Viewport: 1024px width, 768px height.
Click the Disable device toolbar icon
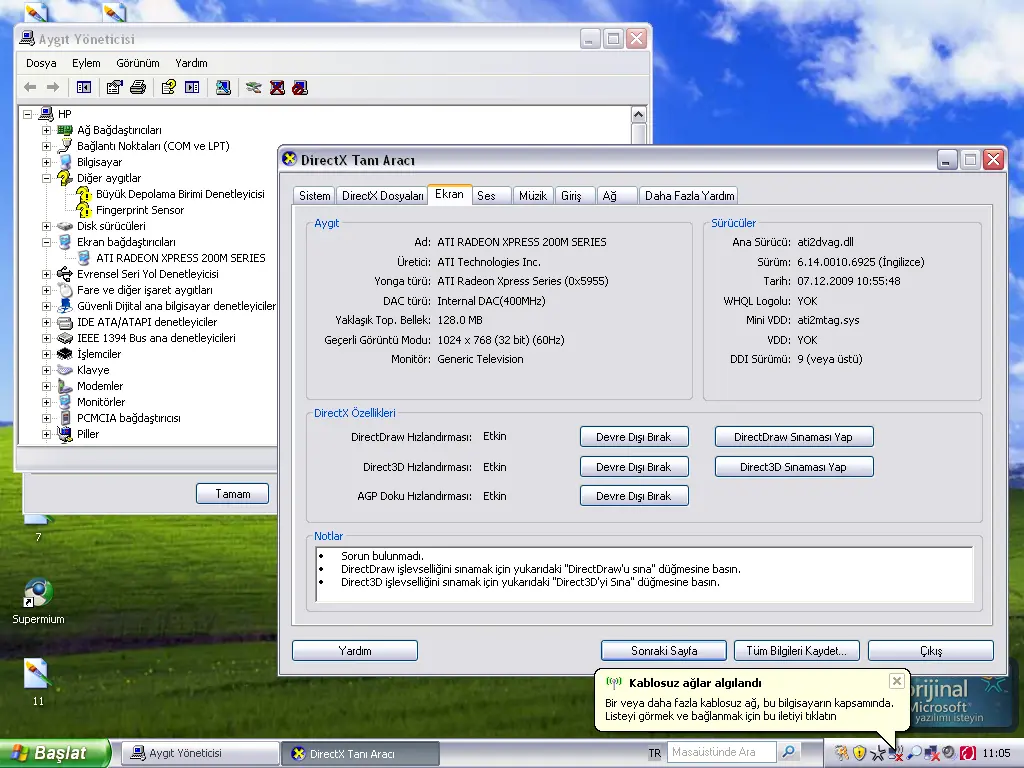click(300, 87)
